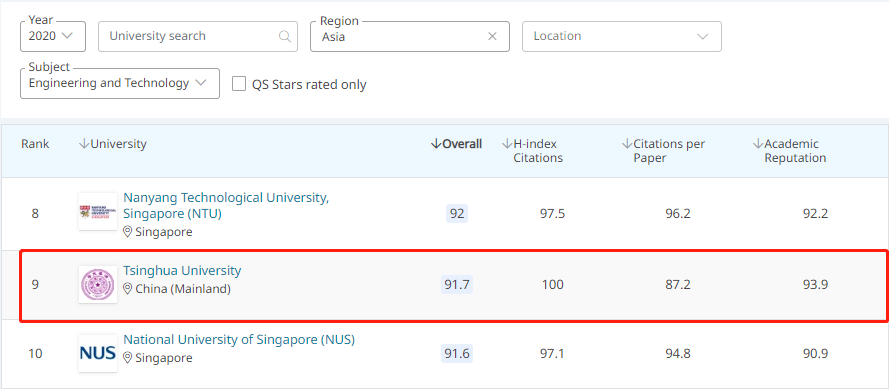The width and height of the screenshot is (889, 389).
Task: Click citations per paper value 87.2
Action: pos(678,284)
